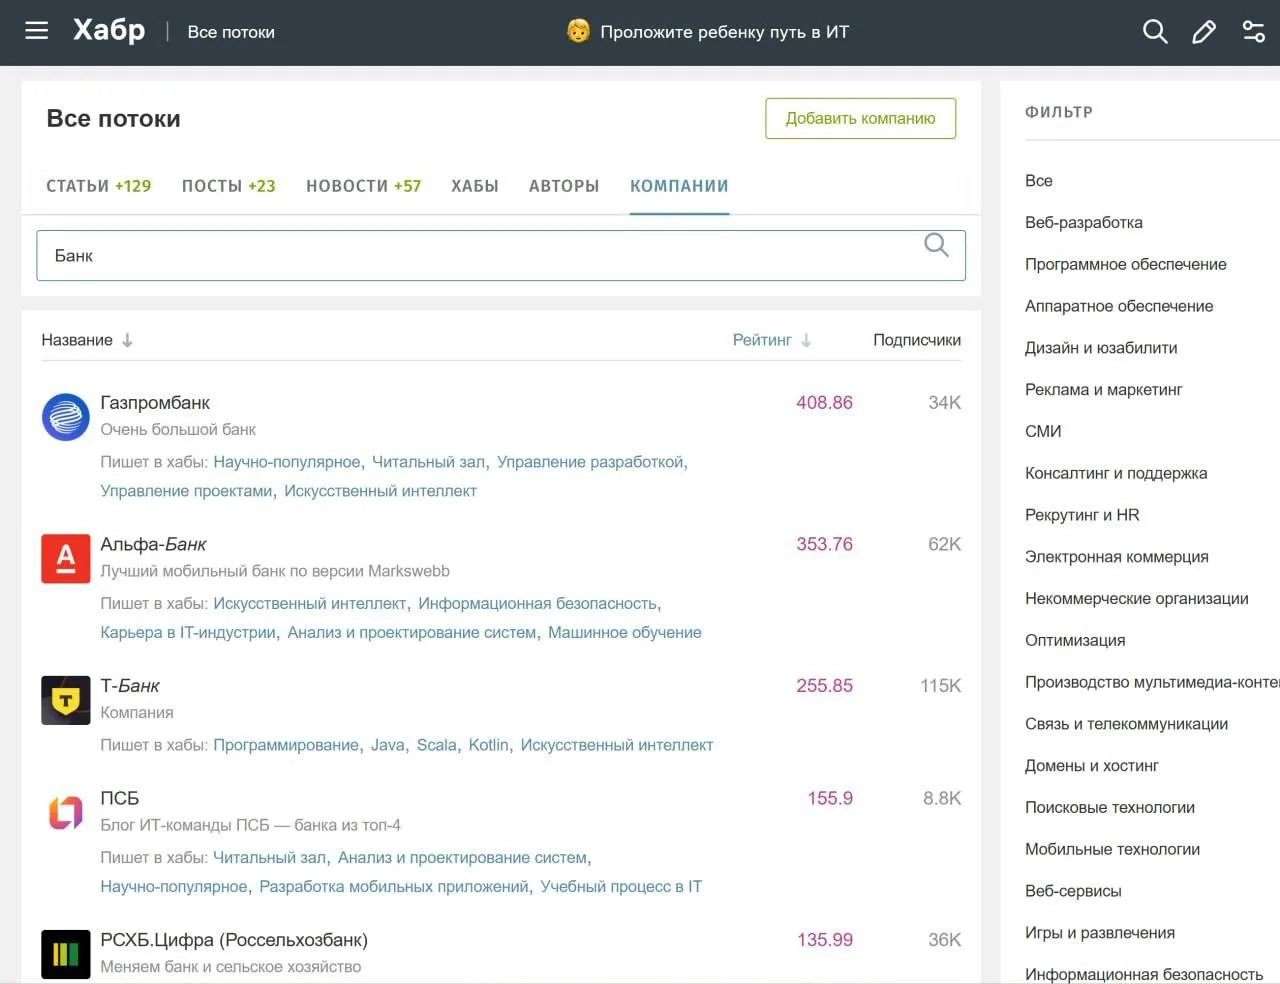Open Kotlin hub link
Viewport: 1280px width, 984px height.
point(489,745)
